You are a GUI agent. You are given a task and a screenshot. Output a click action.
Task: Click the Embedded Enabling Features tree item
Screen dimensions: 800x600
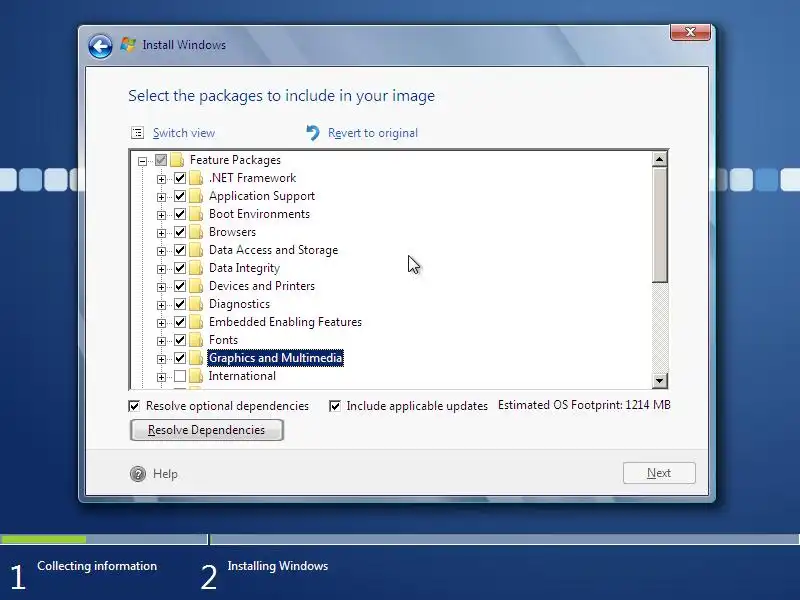click(x=285, y=322)
